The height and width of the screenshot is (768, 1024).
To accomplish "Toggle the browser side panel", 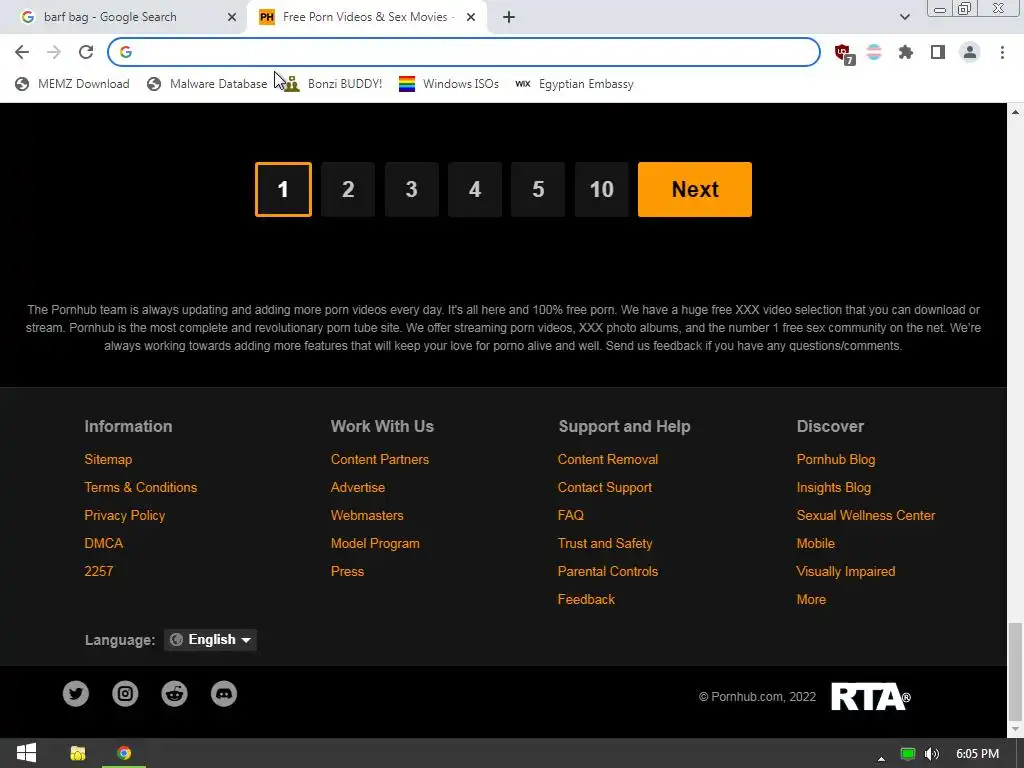I will [938, 52].
